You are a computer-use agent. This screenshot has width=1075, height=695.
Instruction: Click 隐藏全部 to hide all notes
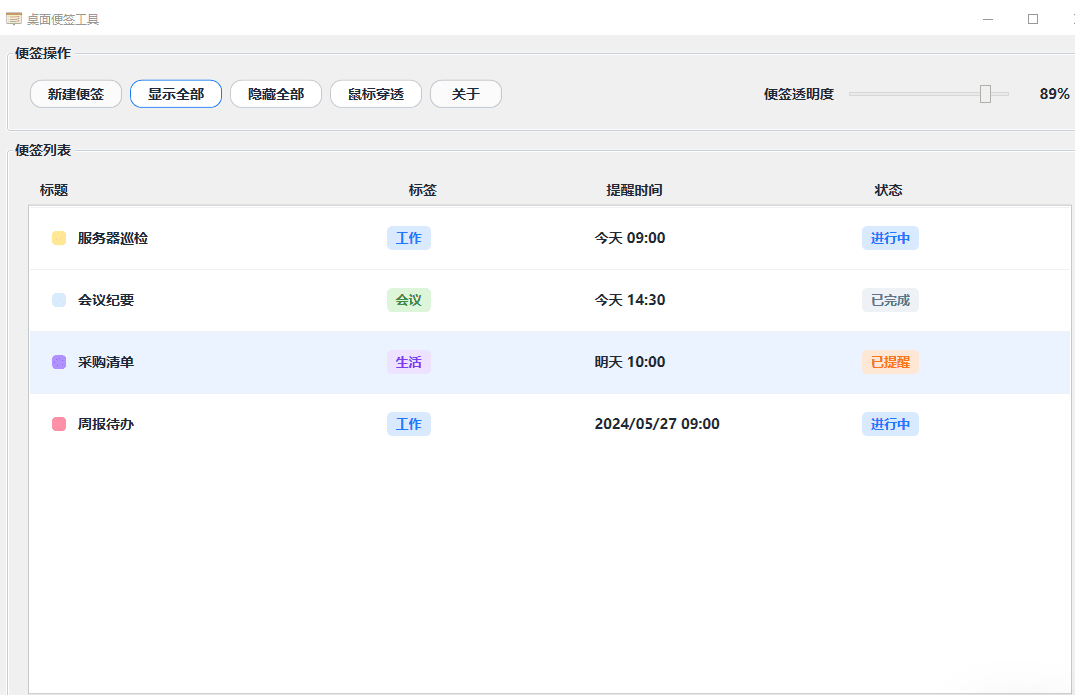[276, 94]
